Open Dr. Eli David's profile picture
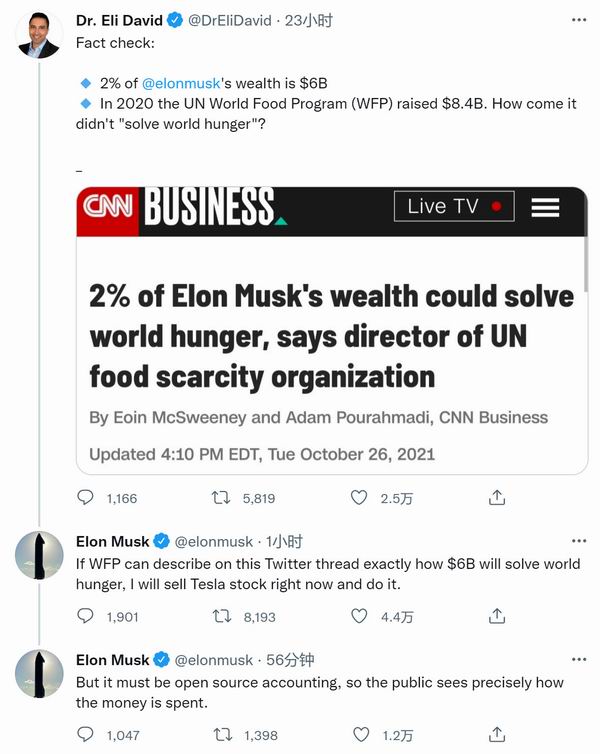This screenshot has height=754, width=600. (38, 35)
